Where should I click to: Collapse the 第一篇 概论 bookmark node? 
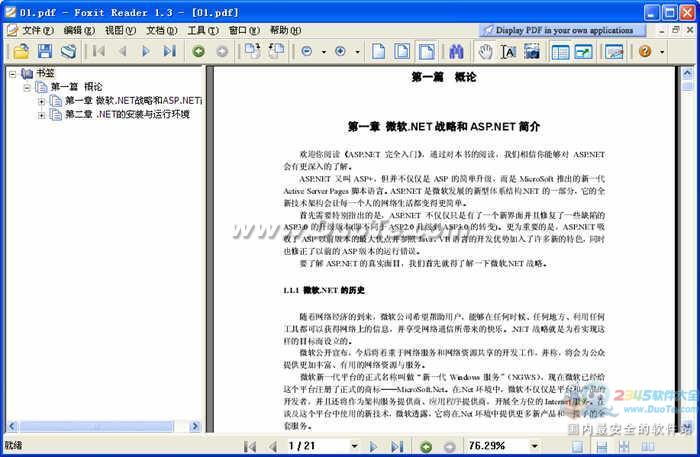pos(27,87)
